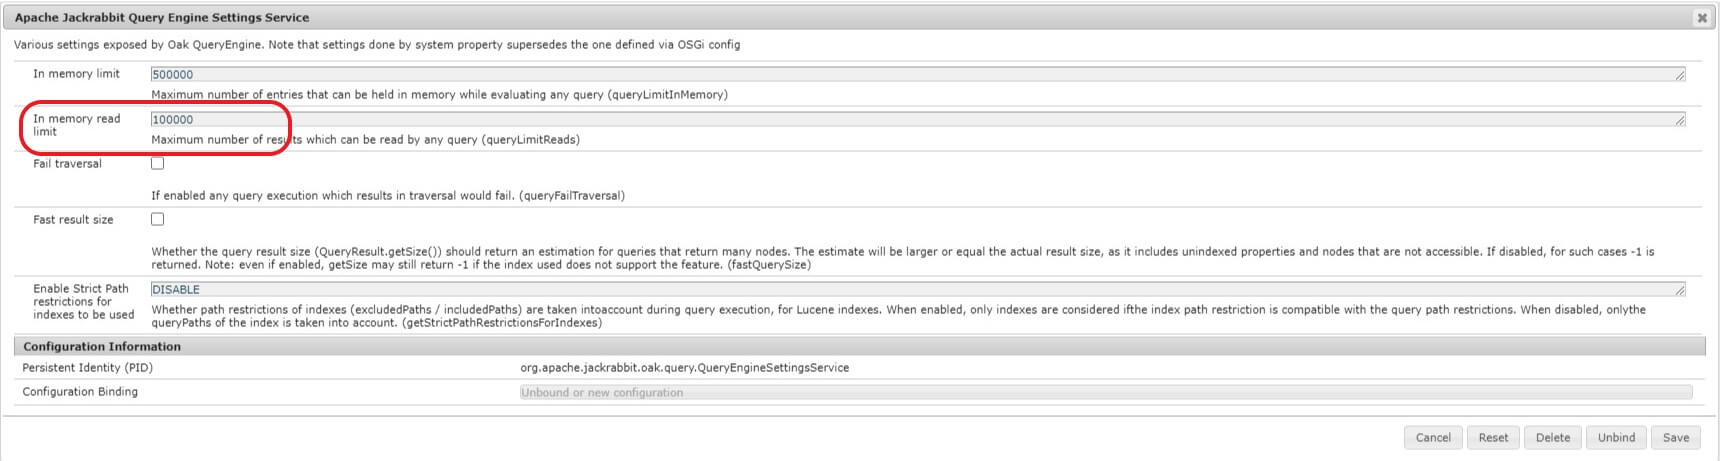Save the query engine settings
Viewport: 1720px width, 461px height.
[1675, 438]
